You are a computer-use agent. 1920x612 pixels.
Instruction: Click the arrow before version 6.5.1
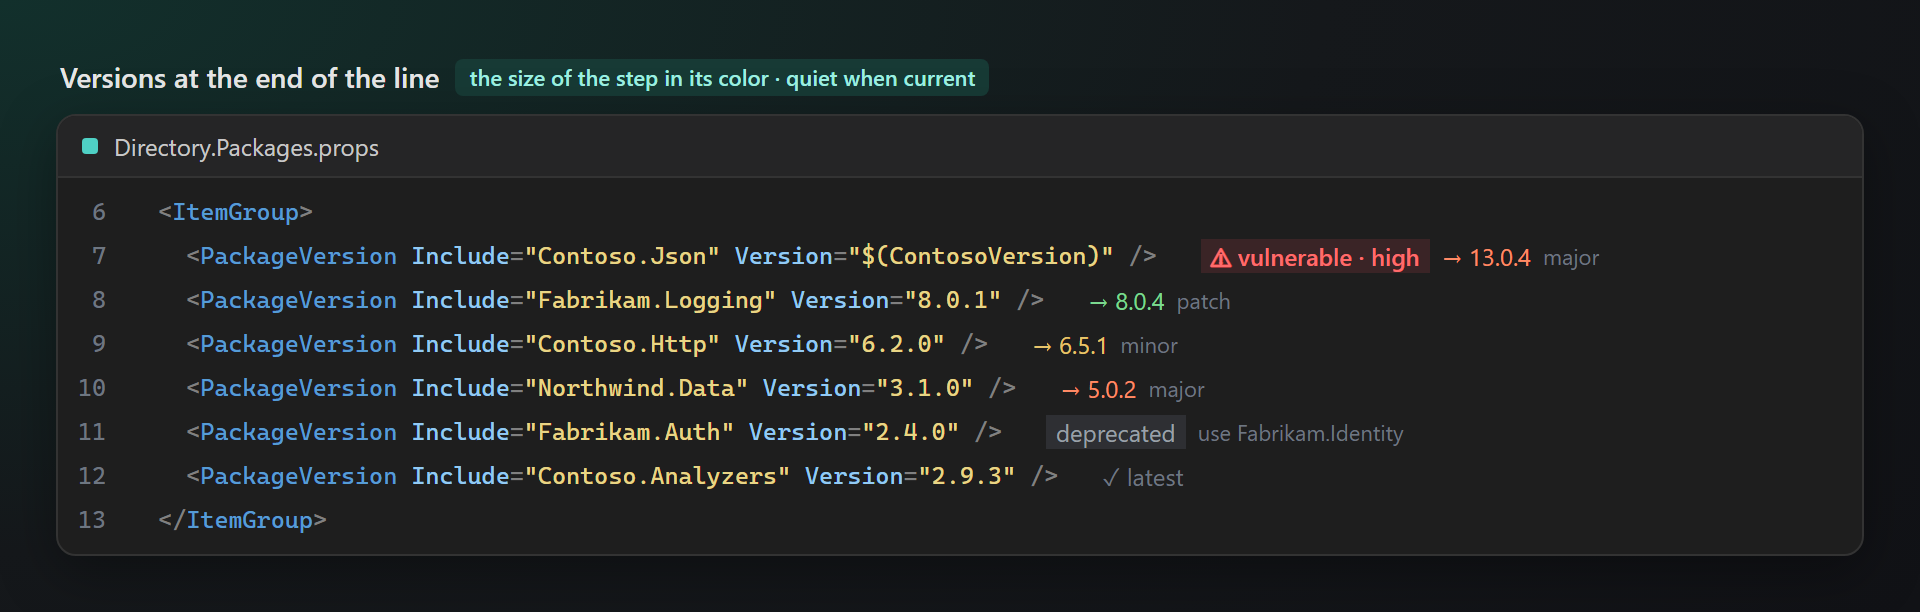point(1043,346)
